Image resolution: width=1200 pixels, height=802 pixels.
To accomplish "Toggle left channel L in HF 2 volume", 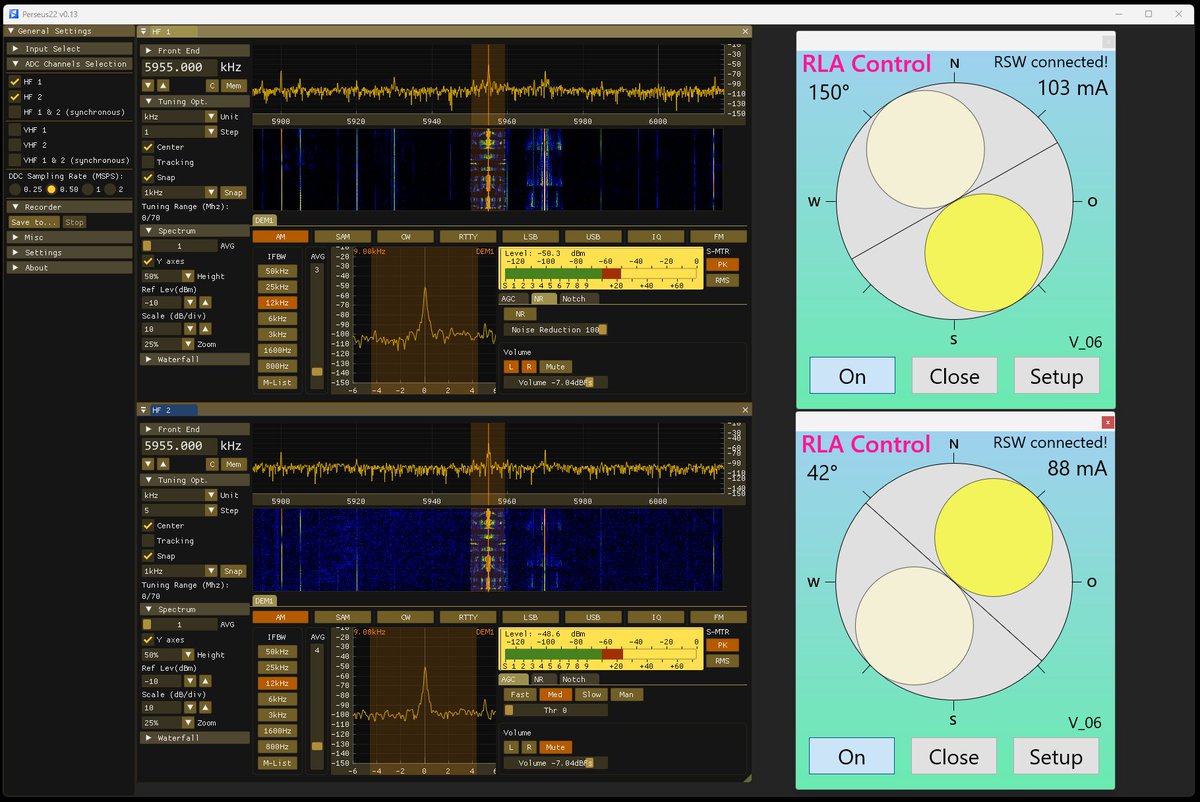I will (x=511, y=747).
